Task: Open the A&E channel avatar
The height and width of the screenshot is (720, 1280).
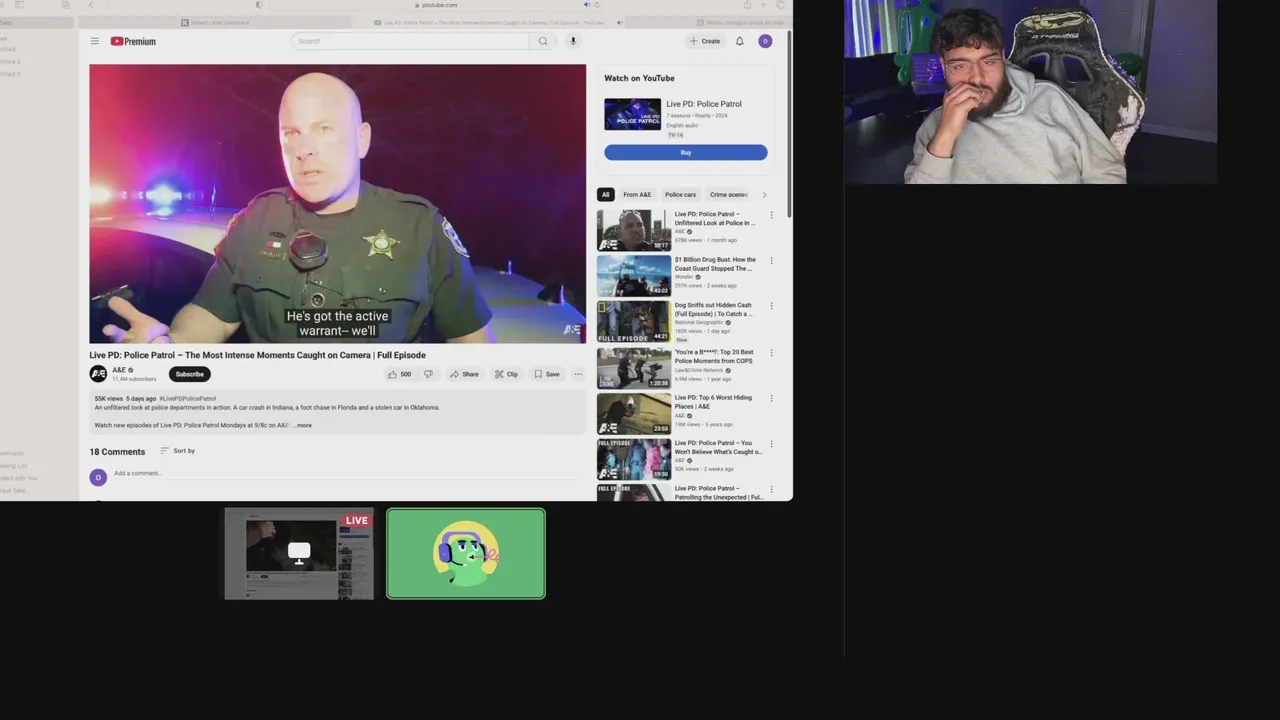Action: [98, 374]
